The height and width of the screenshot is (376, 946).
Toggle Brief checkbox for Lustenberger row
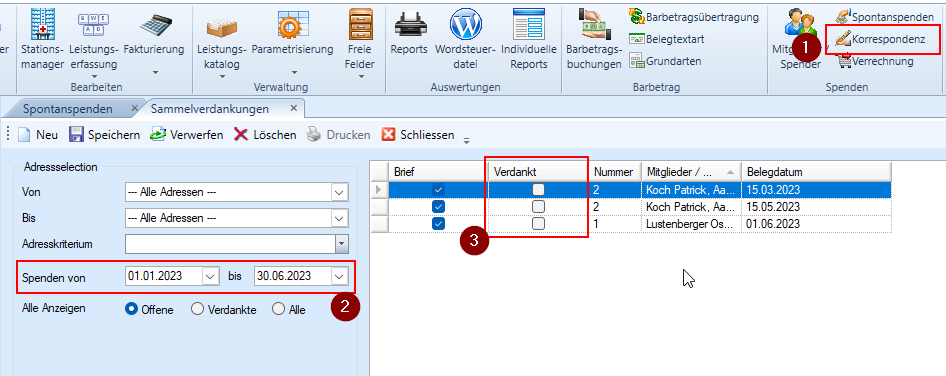click(x=439, y=223)
